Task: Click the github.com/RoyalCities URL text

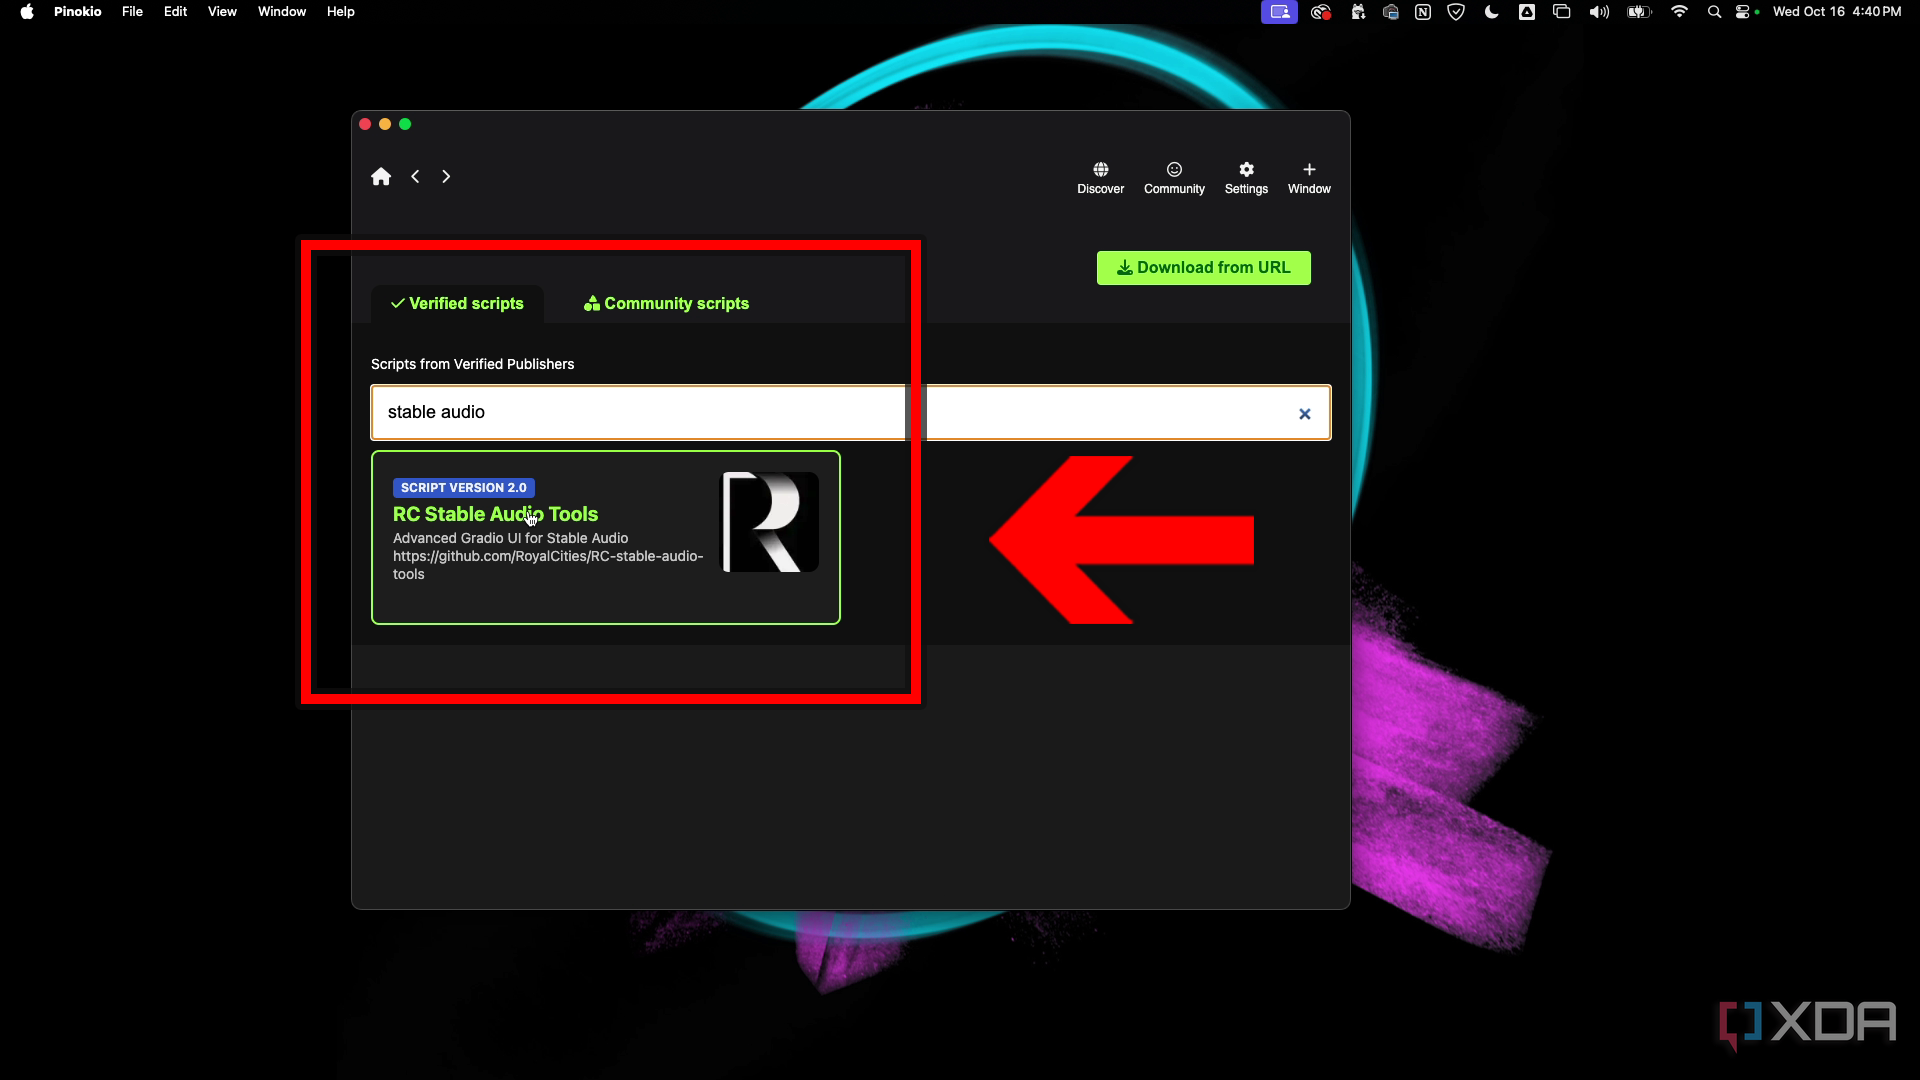Action: click(548, 565)
